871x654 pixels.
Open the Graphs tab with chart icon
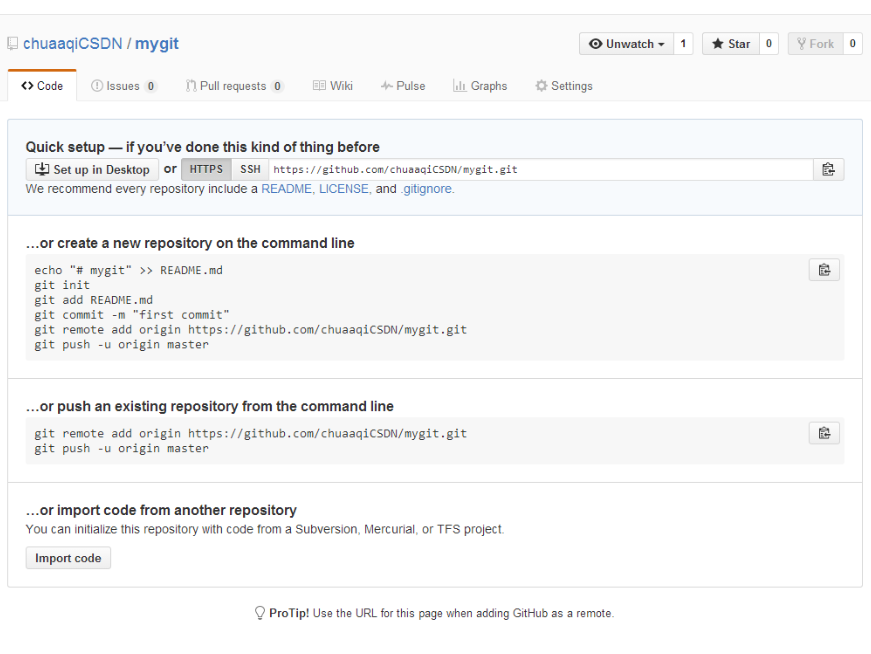tap(480, 86)
